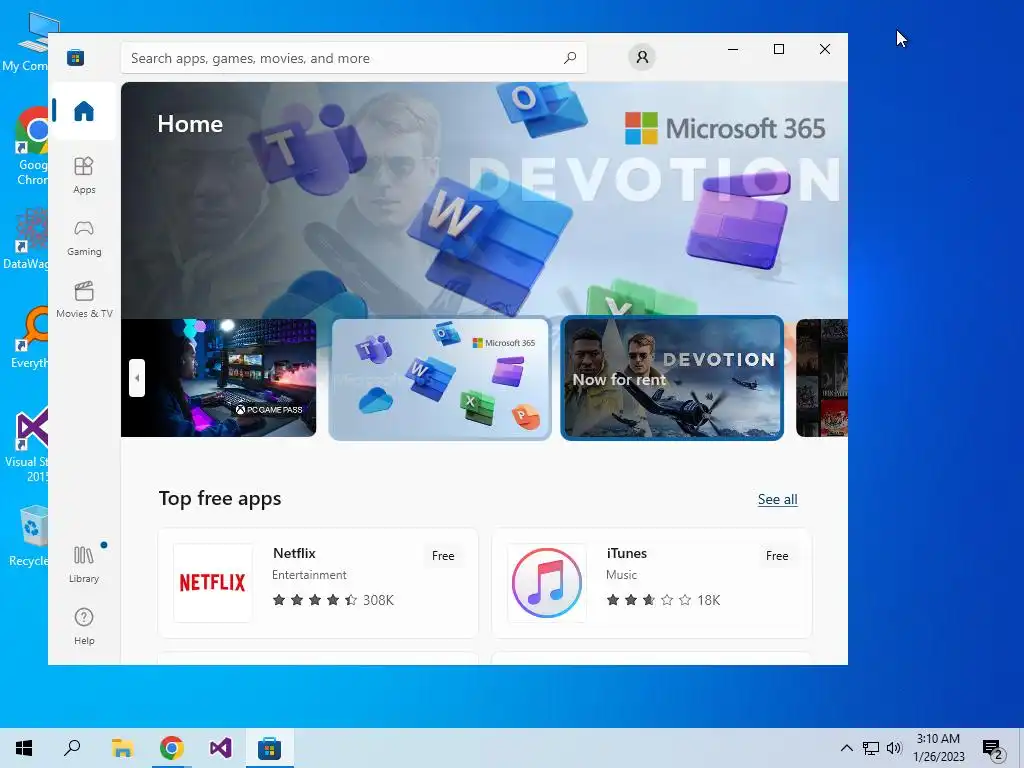
Task: Open the volume speaker tray icon
Action: coord(894,748)
